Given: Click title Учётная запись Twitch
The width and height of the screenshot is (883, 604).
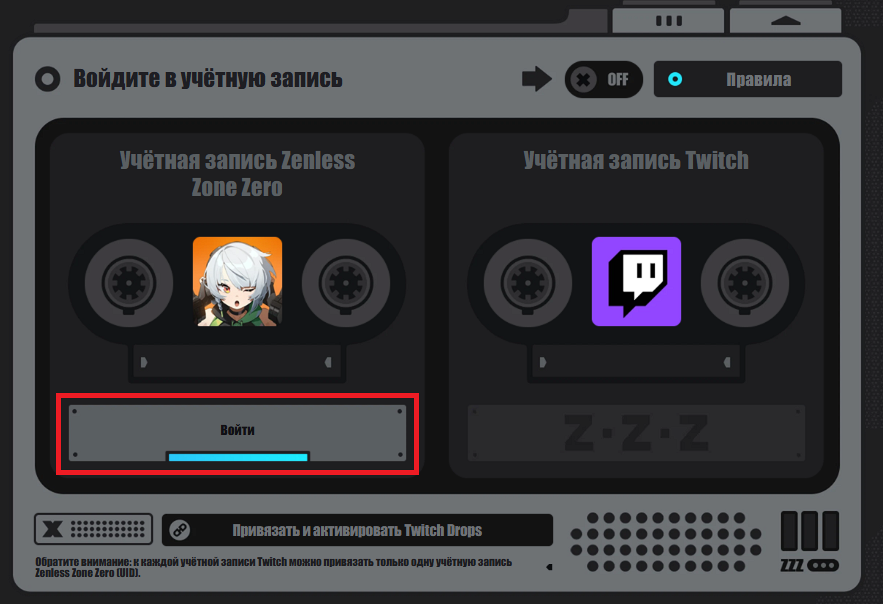Looking at the screenshot, I should click(636, 160).
